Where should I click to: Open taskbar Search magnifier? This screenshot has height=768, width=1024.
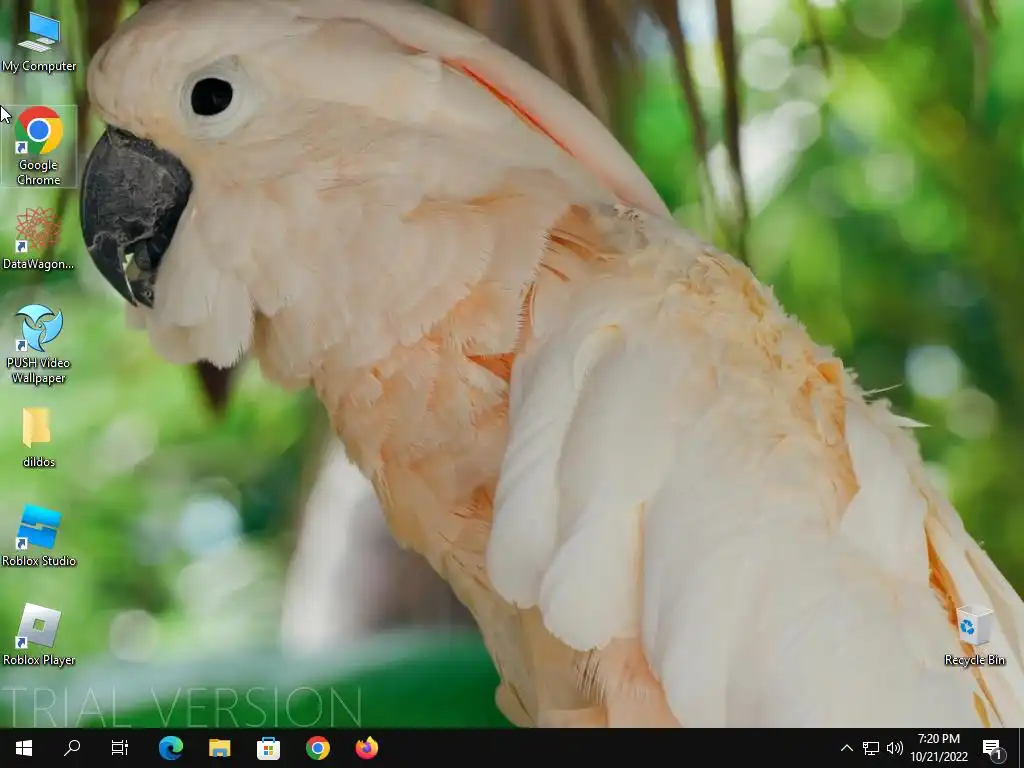coord(72,748)
